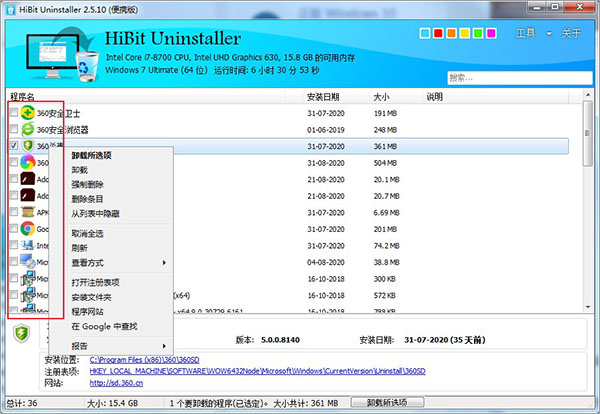600x414 pixels.
Task: Open the 关于 menu in header
Action: 571,33
